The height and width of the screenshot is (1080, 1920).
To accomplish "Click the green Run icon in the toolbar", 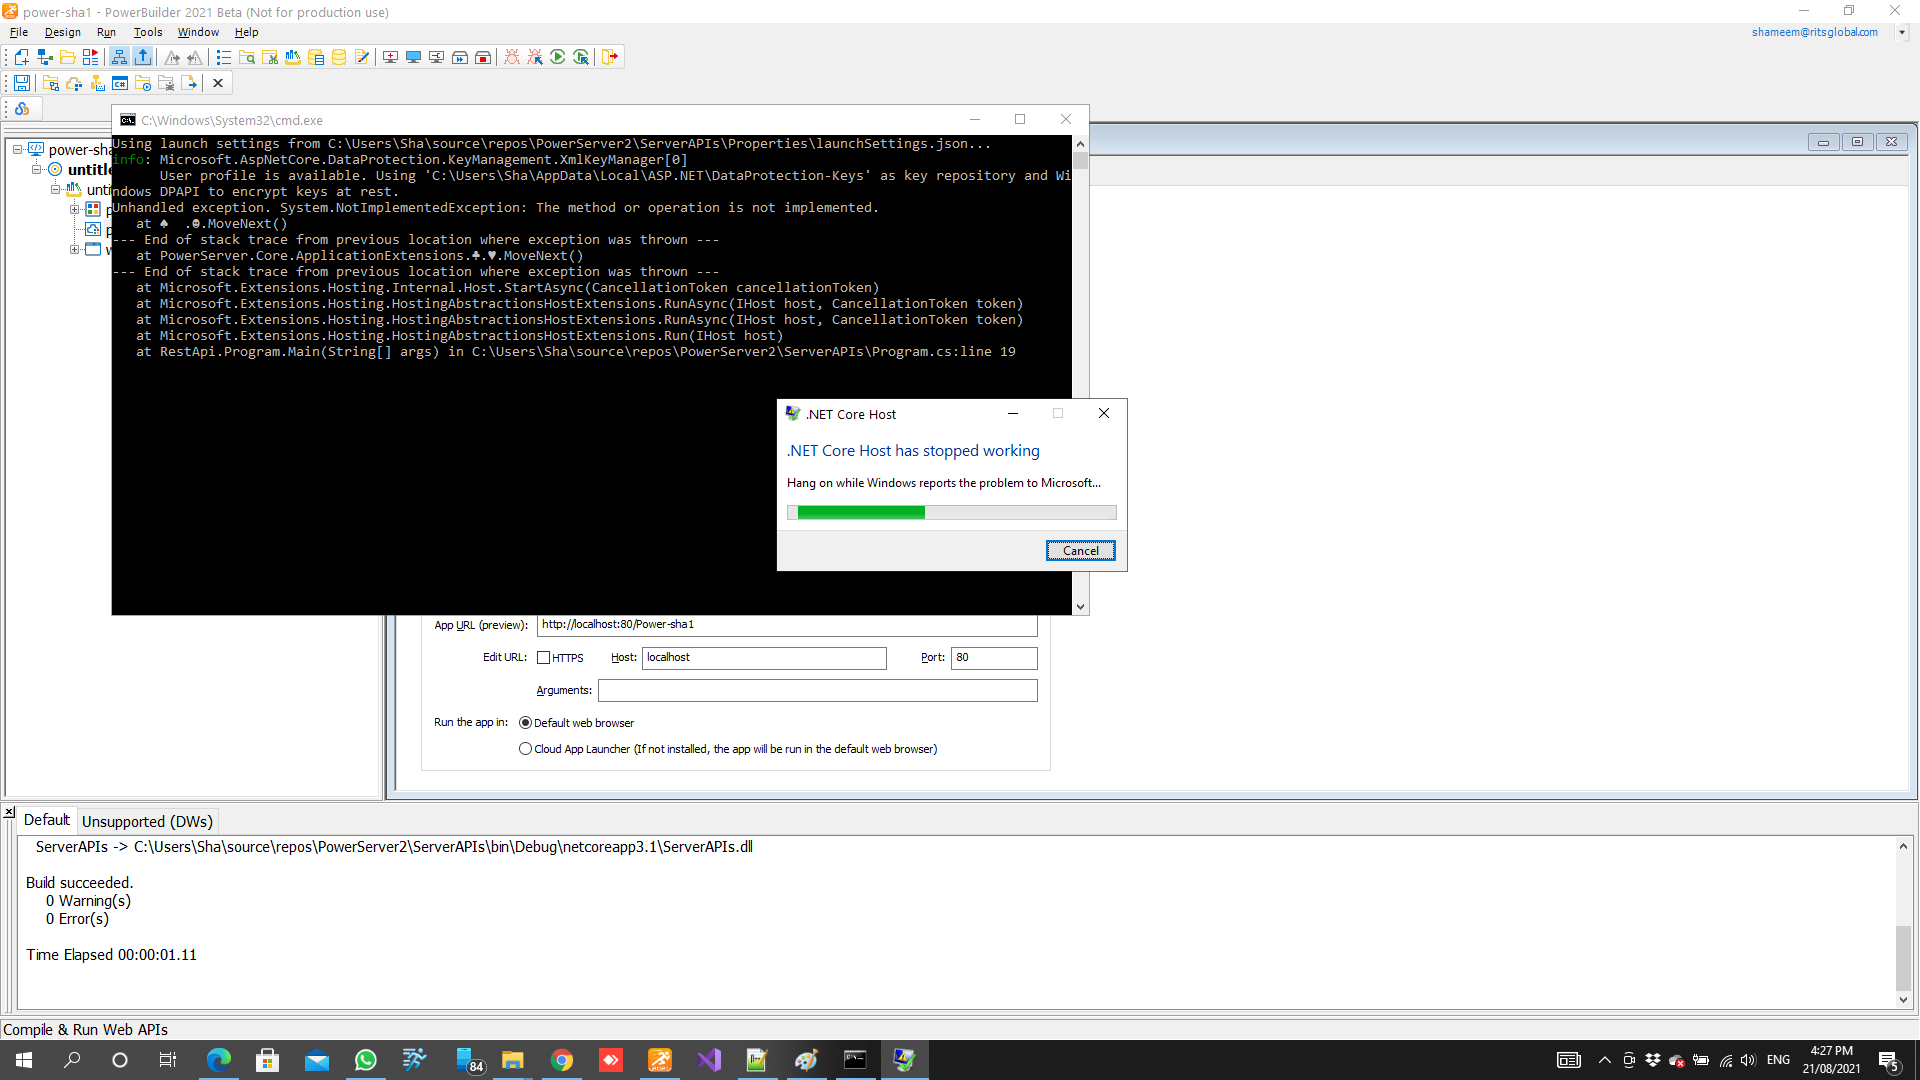I will 558,57.
